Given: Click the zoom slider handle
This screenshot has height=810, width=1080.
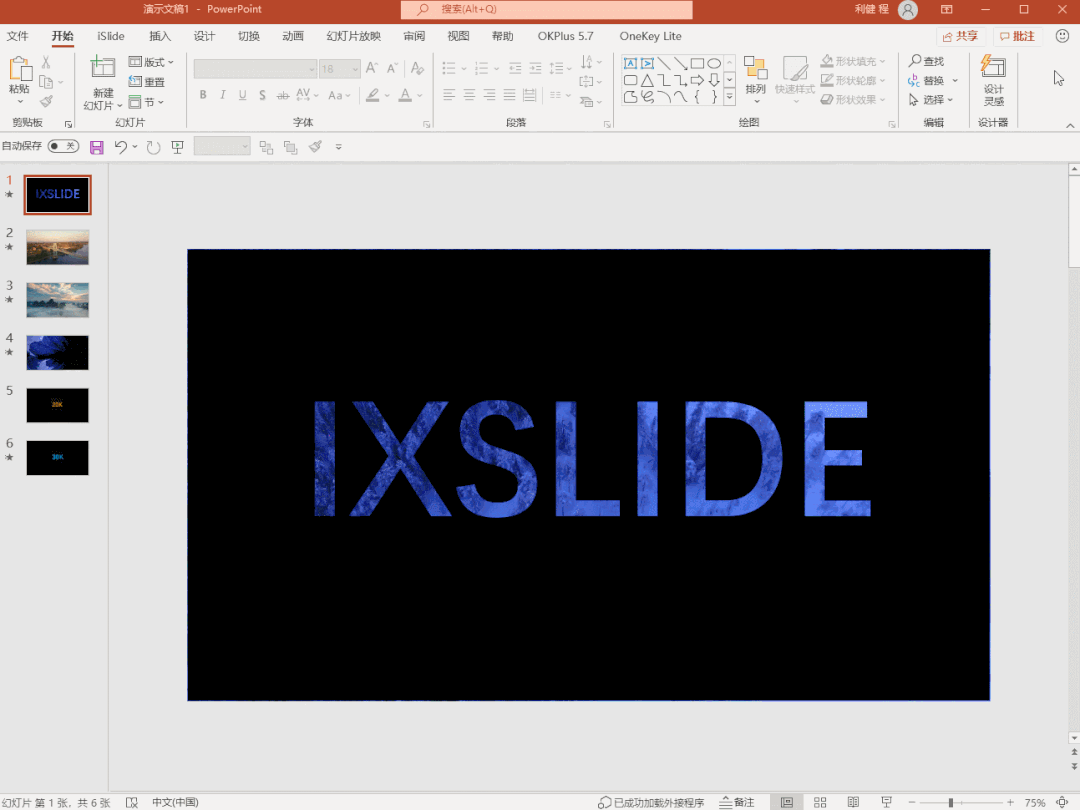Looking at the screenshot, I should point(951,802).
